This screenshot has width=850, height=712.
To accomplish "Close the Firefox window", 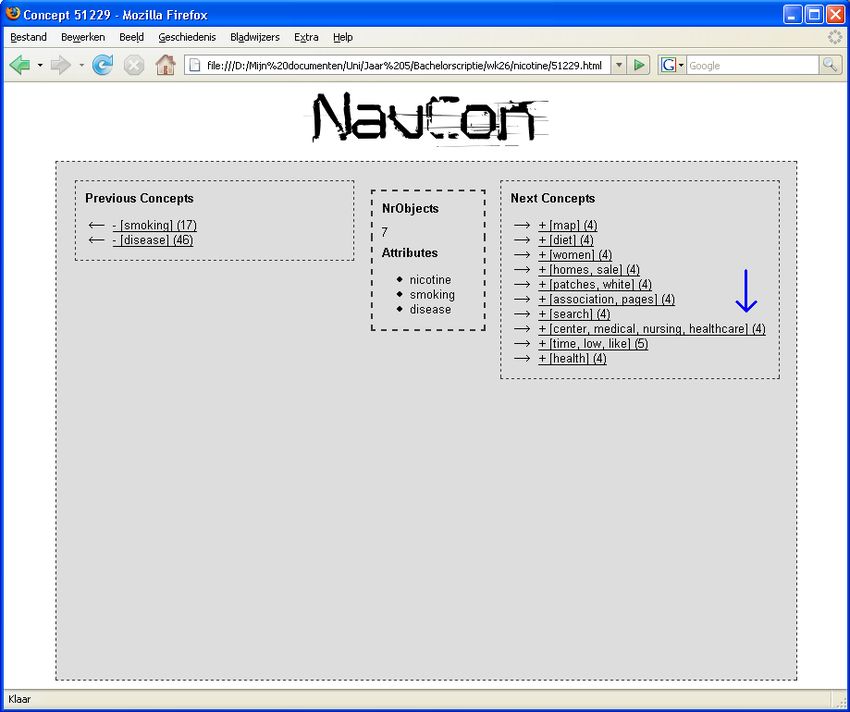I will 835,14.
